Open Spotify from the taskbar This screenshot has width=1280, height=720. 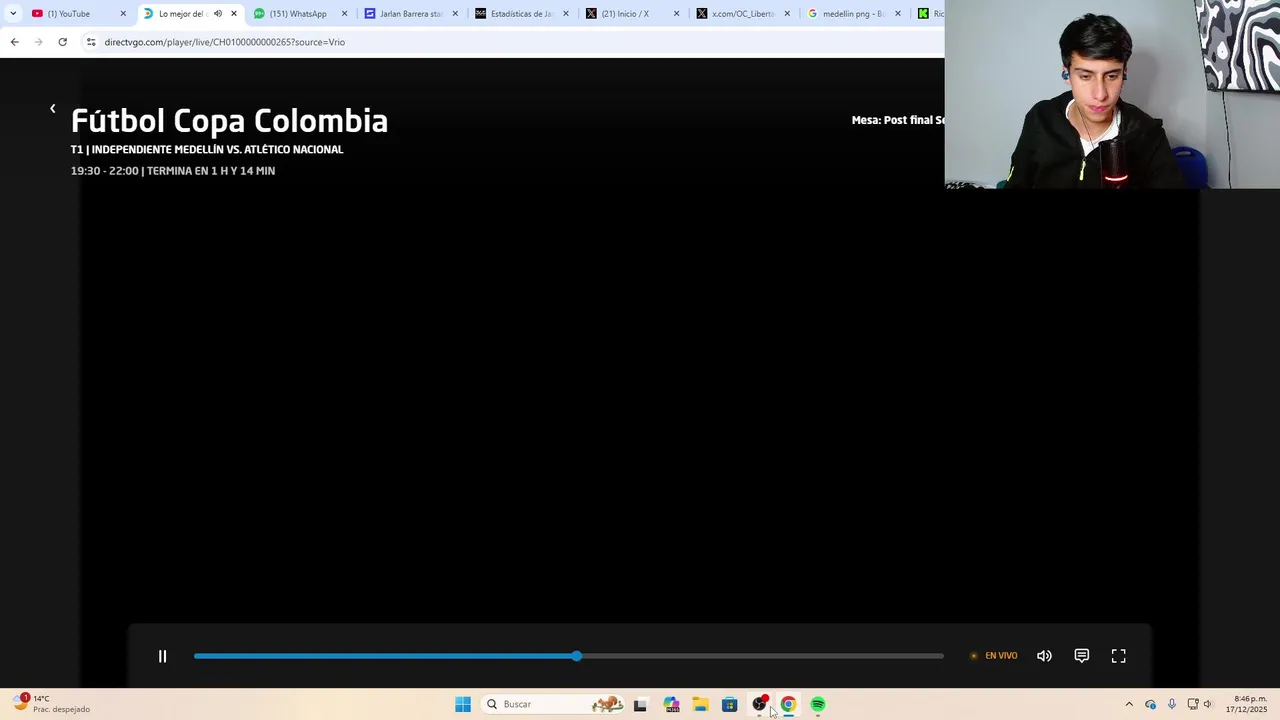818,704
